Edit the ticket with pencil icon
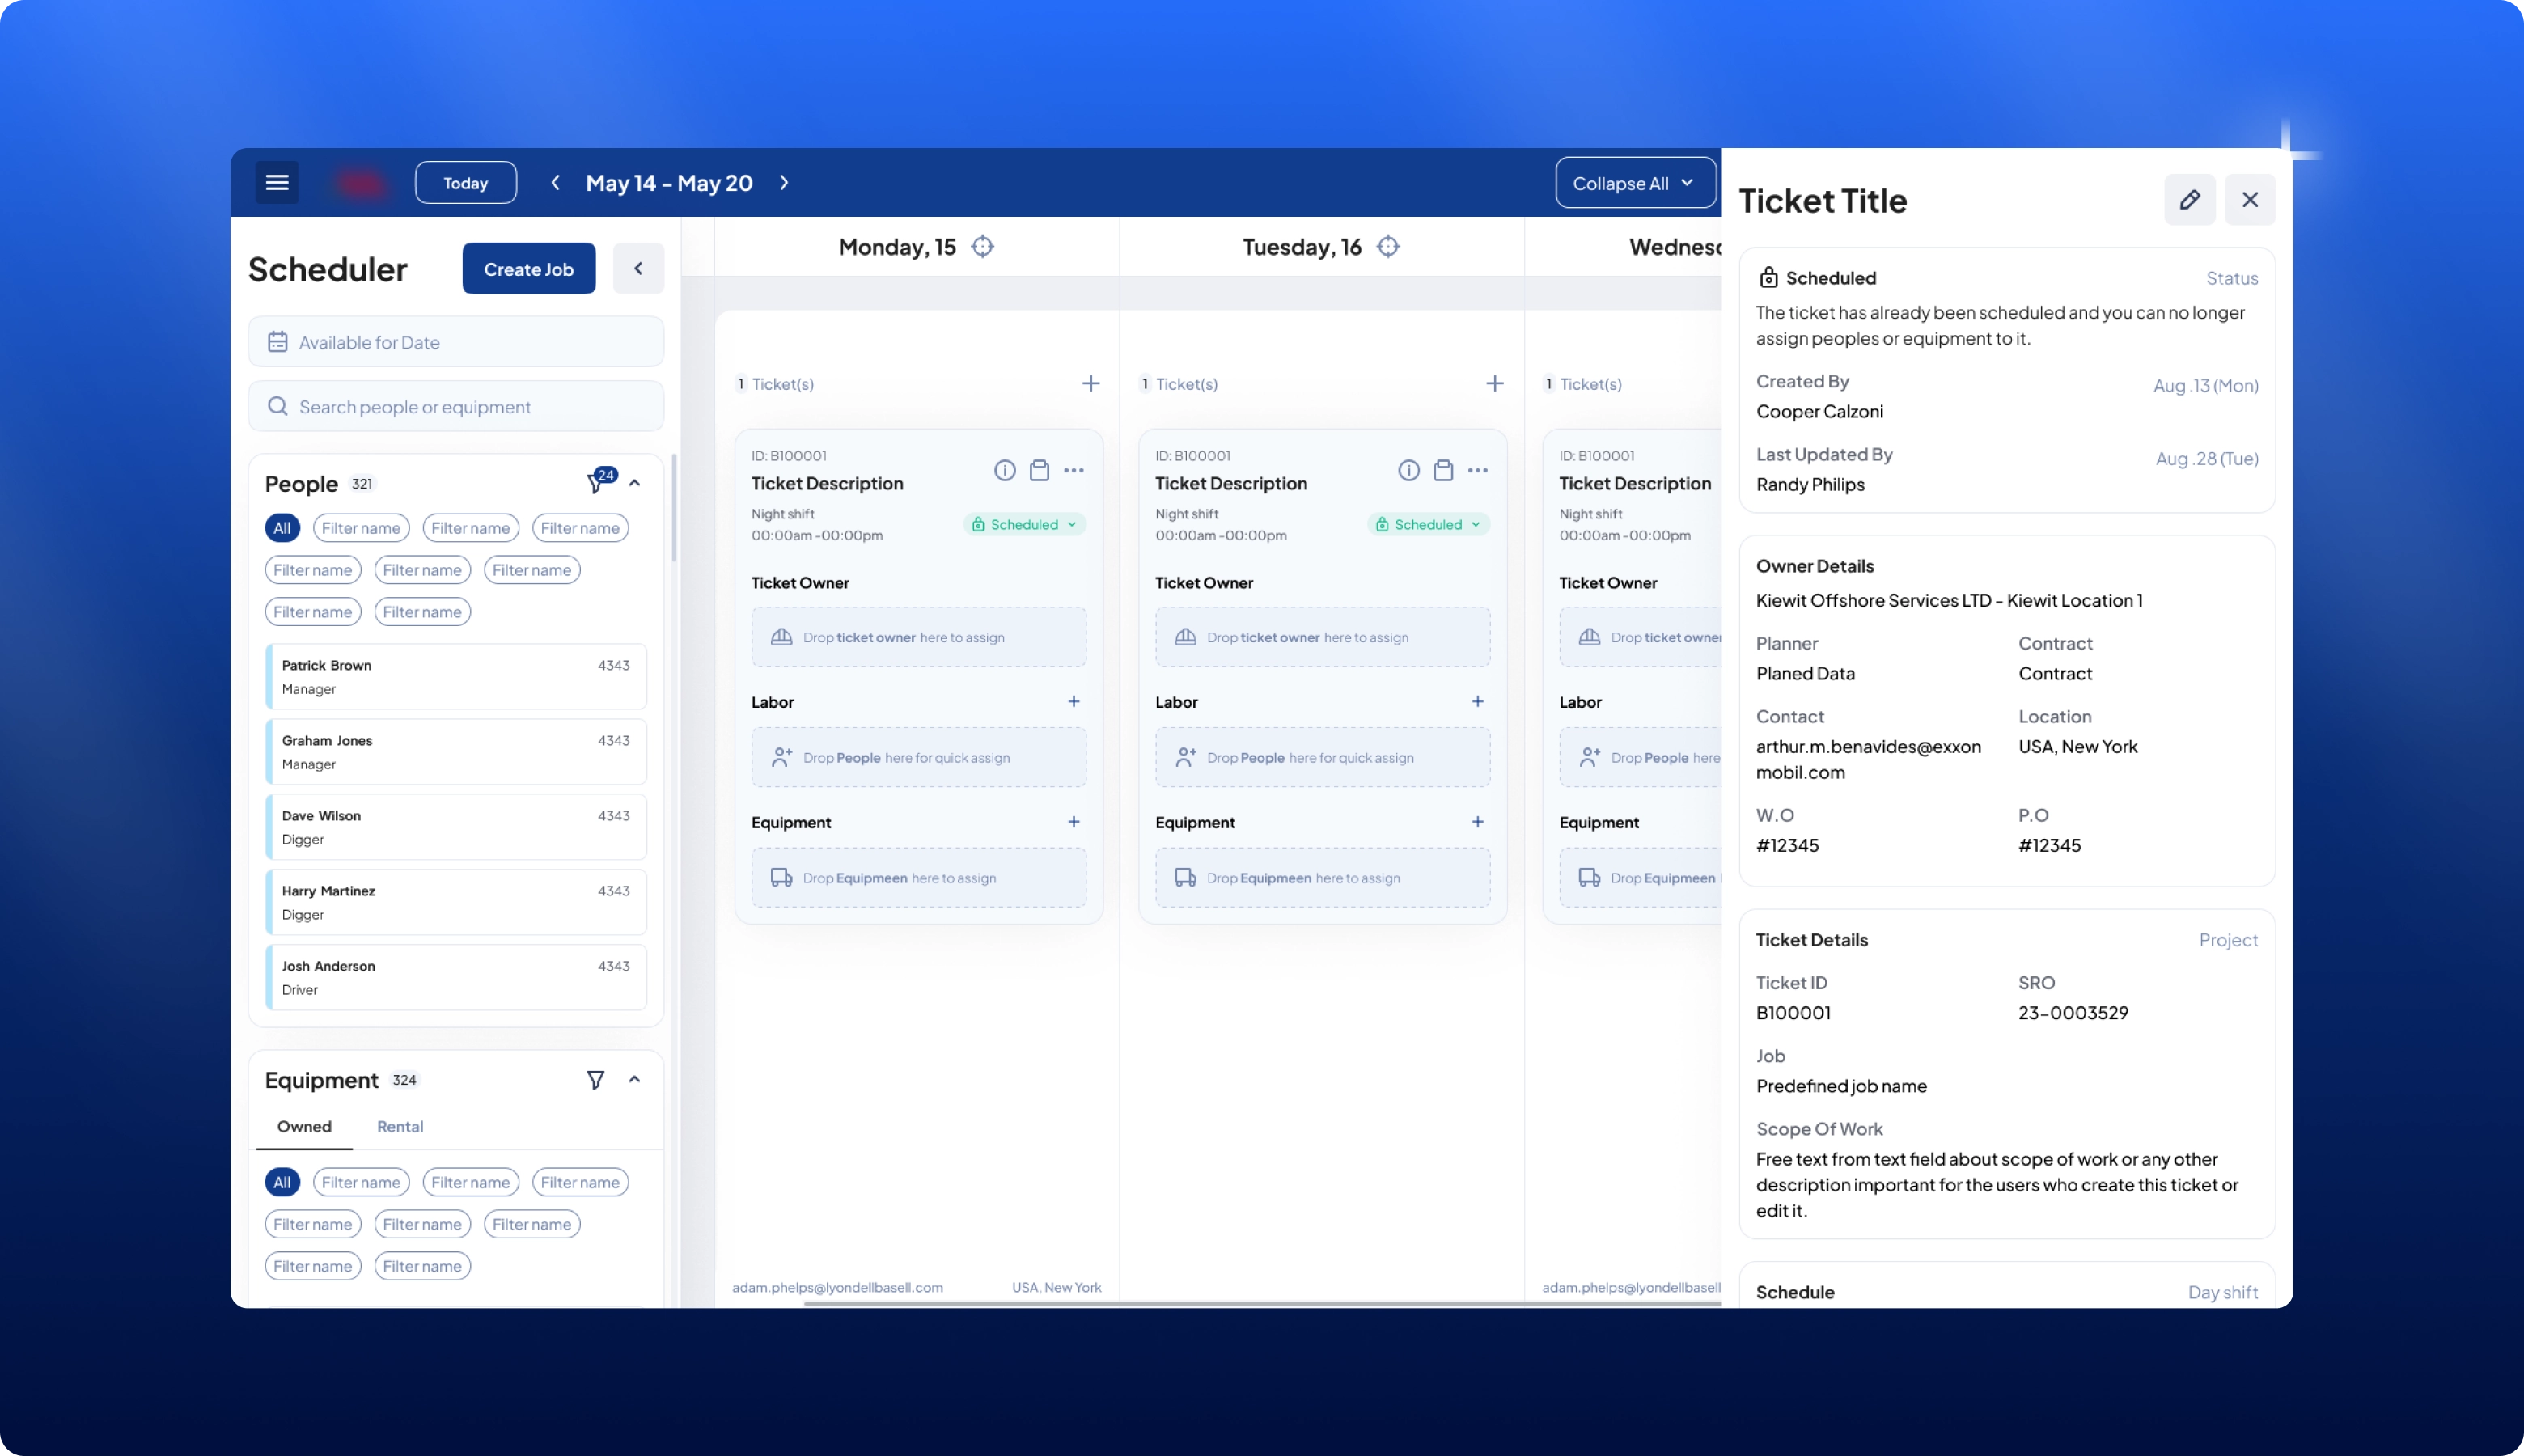 point(2190,200)
